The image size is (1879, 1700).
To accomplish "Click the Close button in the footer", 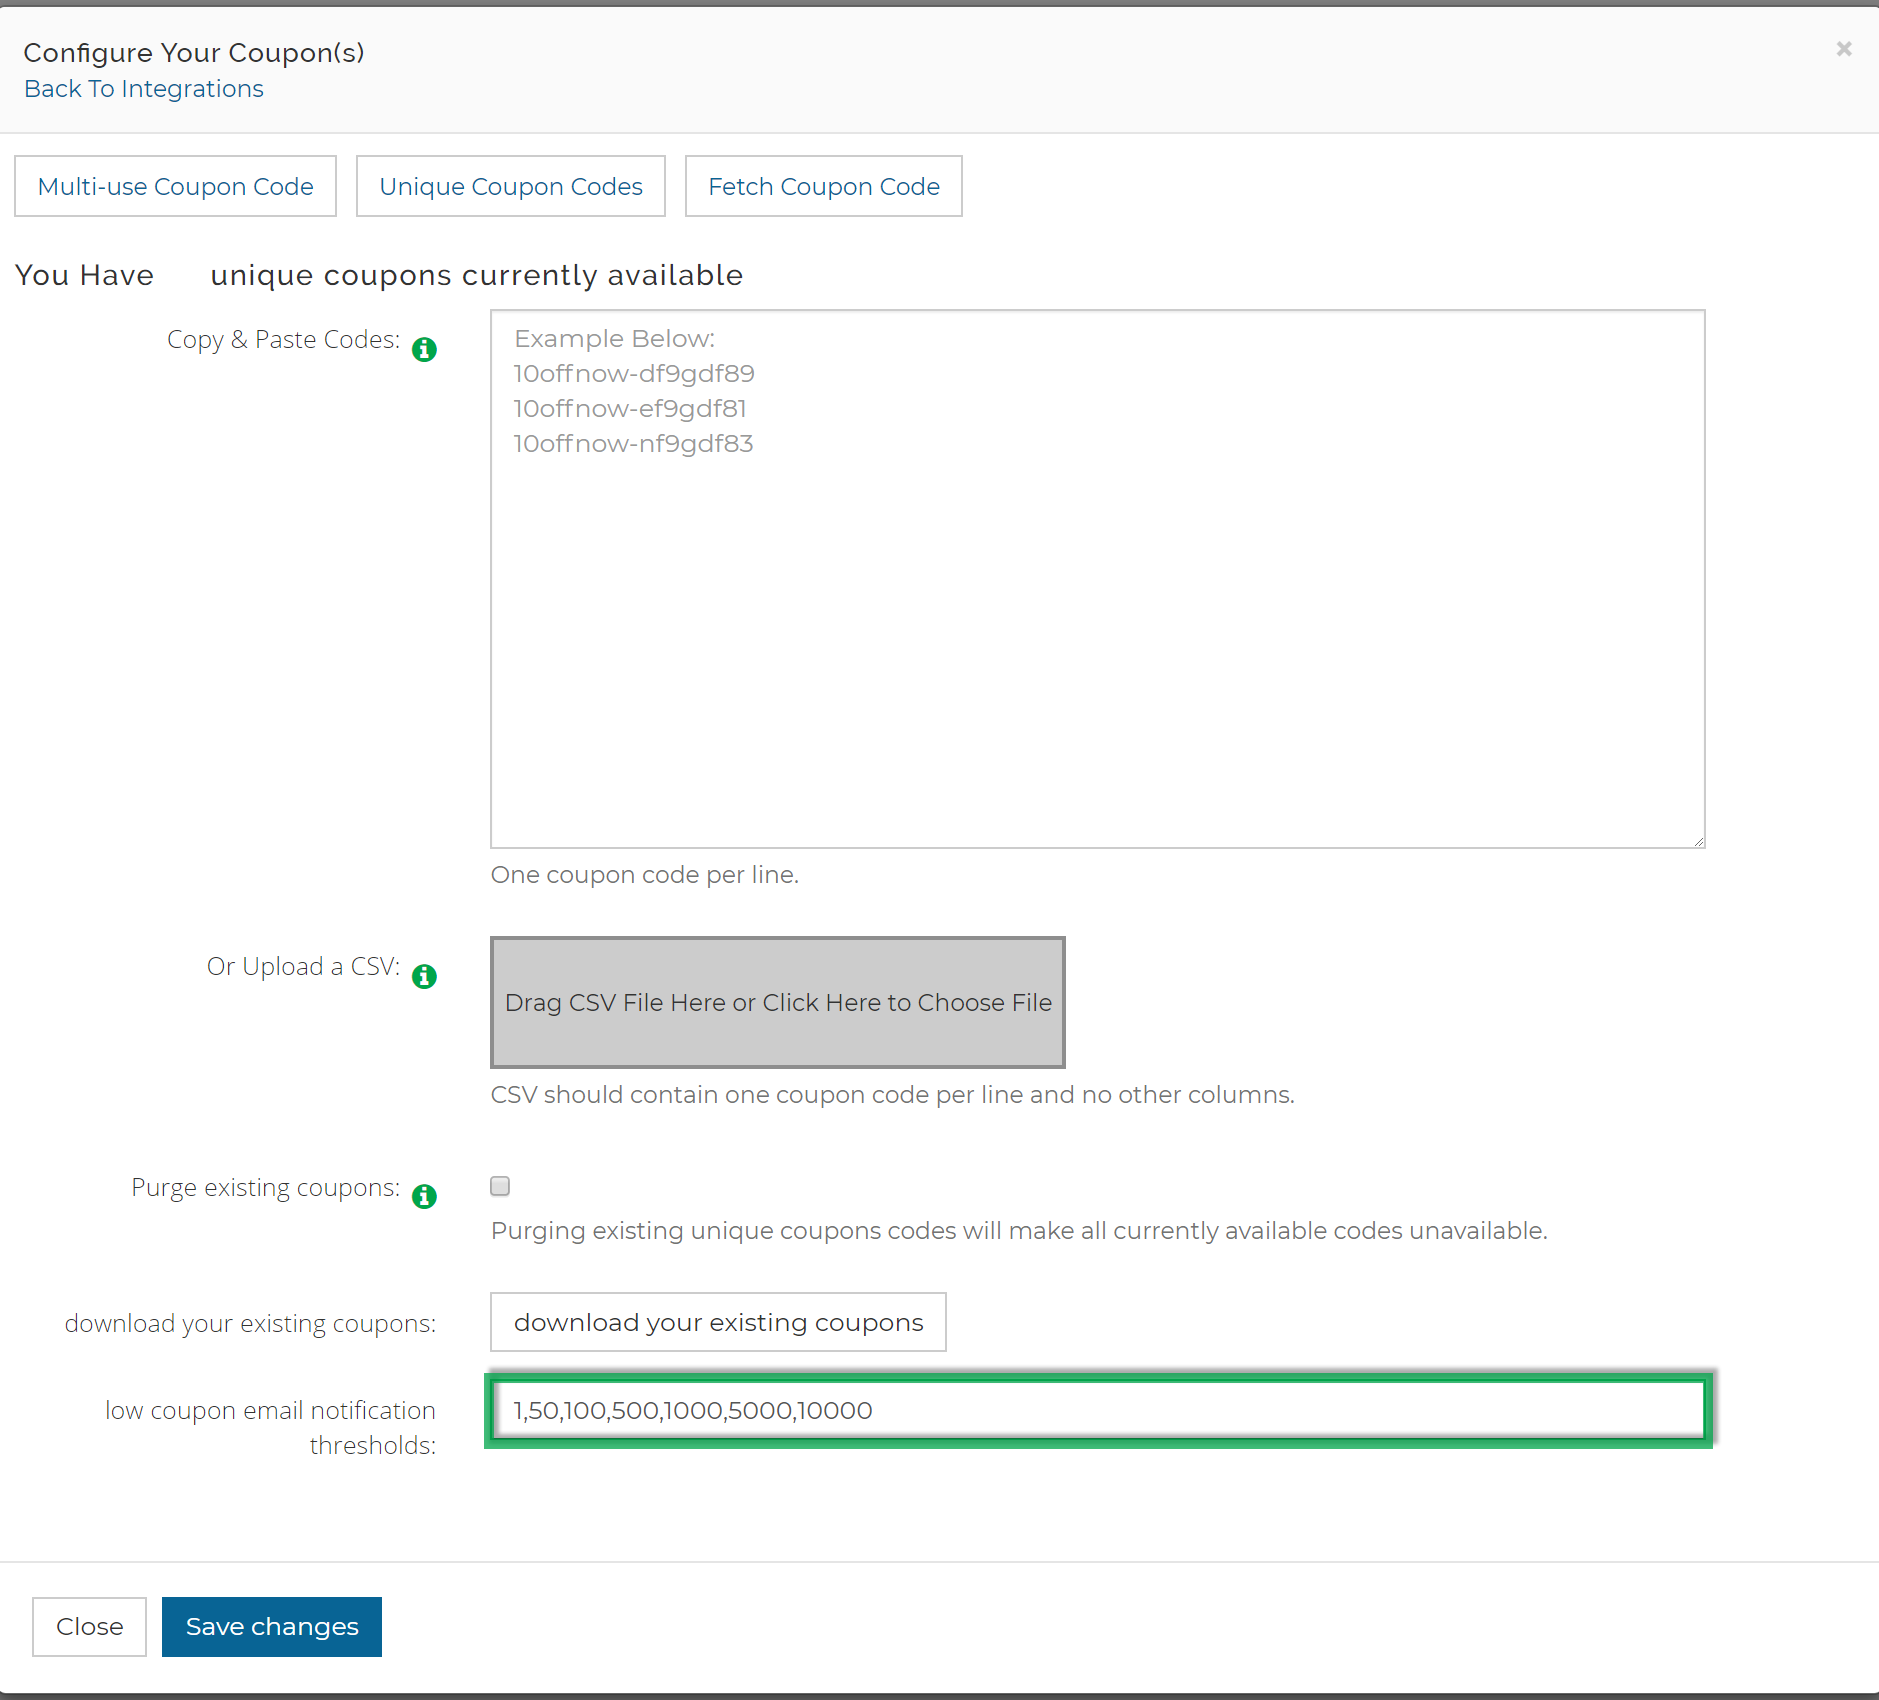I will pyautogui.click(x=89, y=1627).
